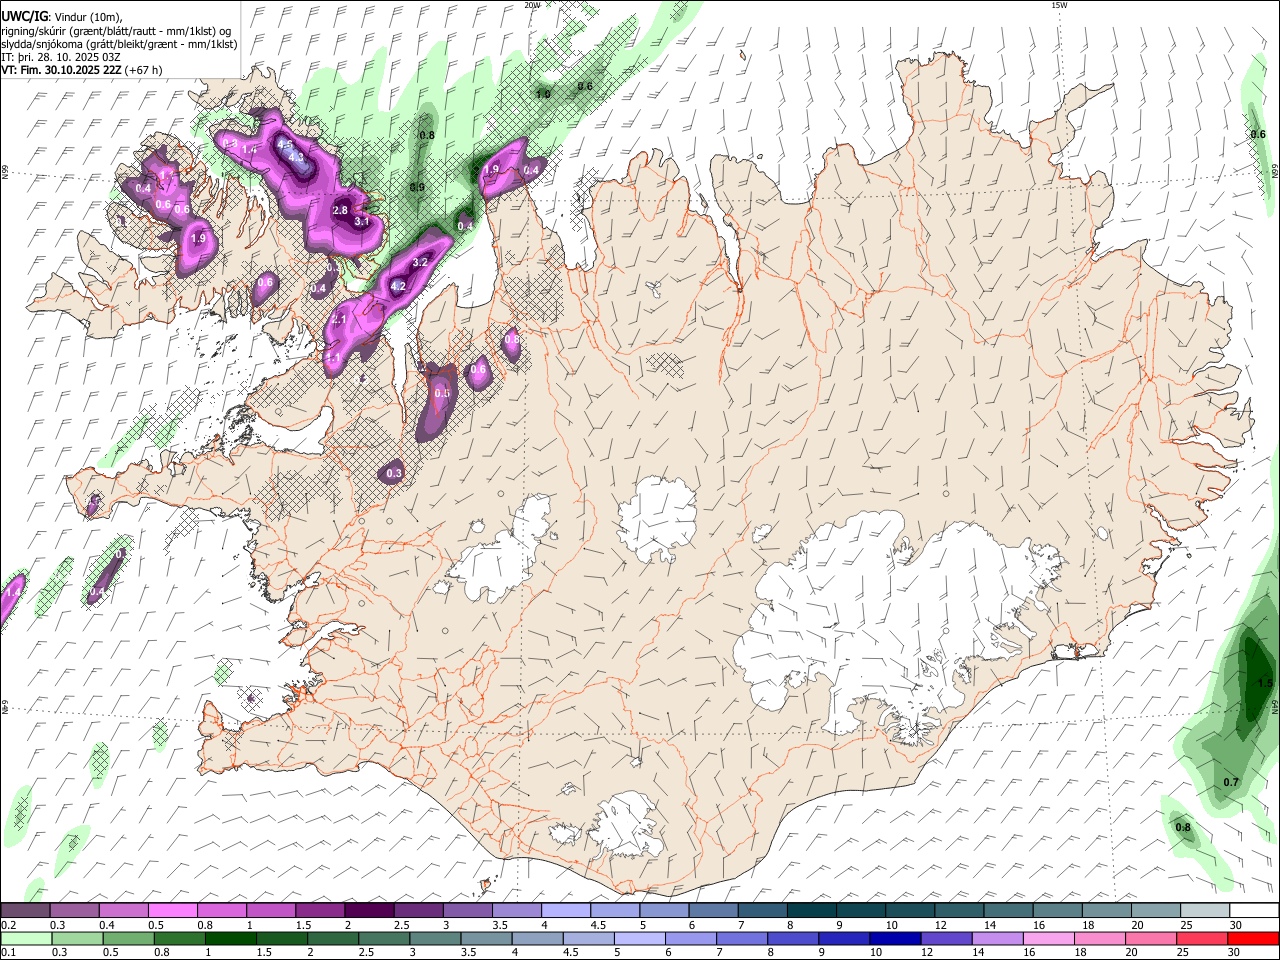Screen dimensions: 1280x960
Task: Click the round white Hofsjökull glacier in central Iceland
Action: [x=657, y=518]
